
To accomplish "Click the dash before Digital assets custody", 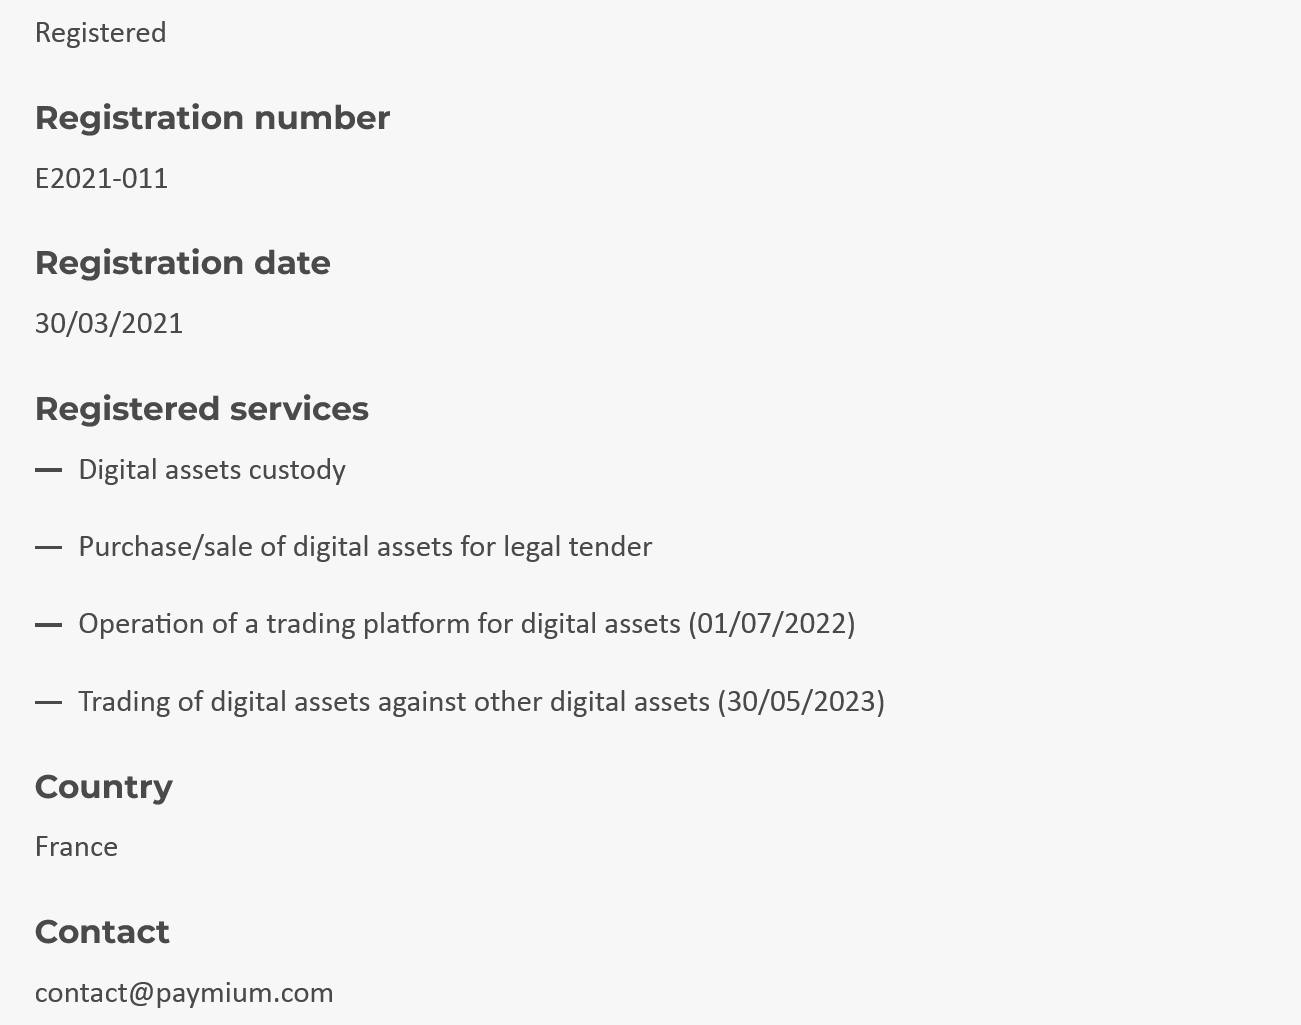I will point(49,470).
